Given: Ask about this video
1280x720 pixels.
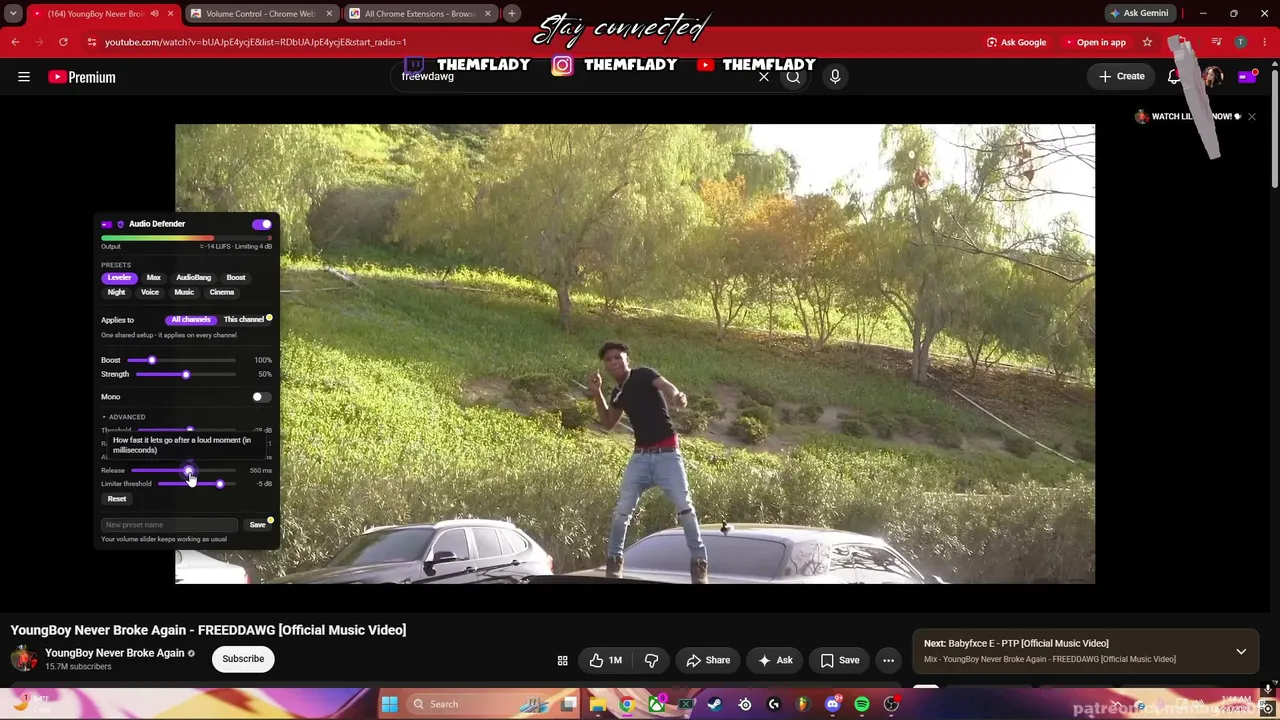Looking at the screenshot, I should pos(776,660).
